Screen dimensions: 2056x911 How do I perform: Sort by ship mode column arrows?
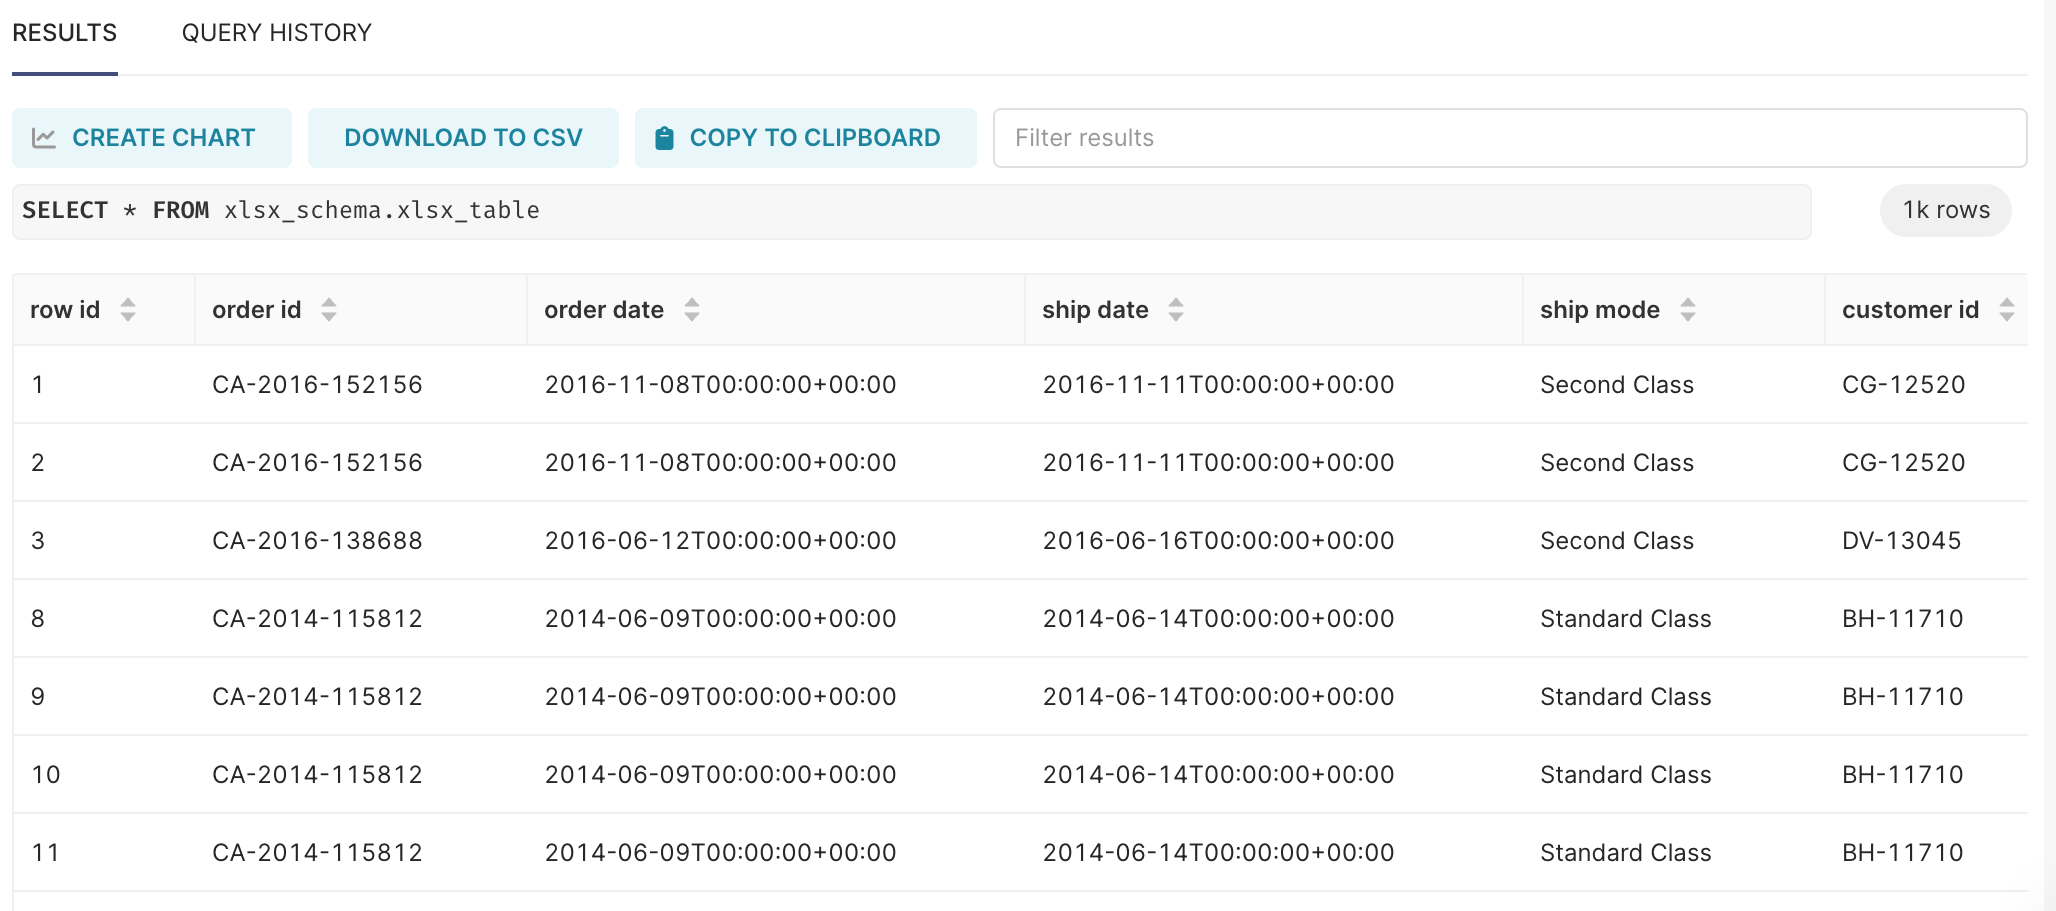[1688, 310]
